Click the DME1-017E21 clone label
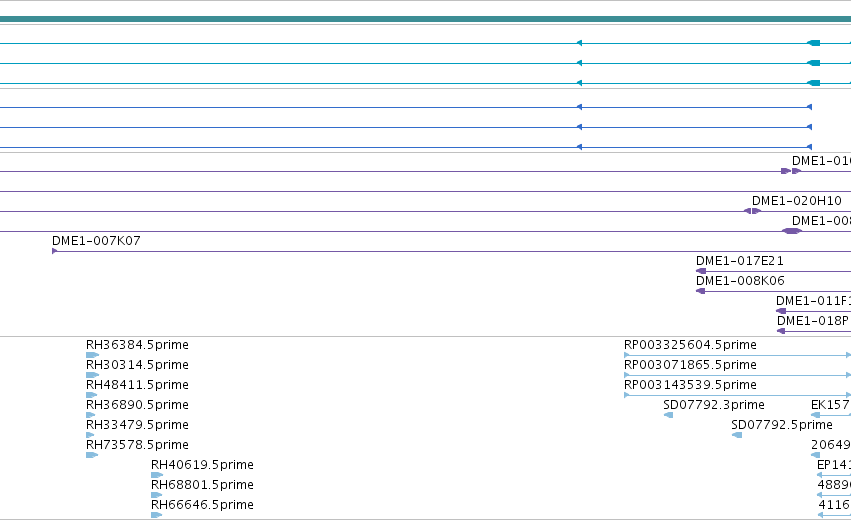851x520 pixels. pos(740,261)
